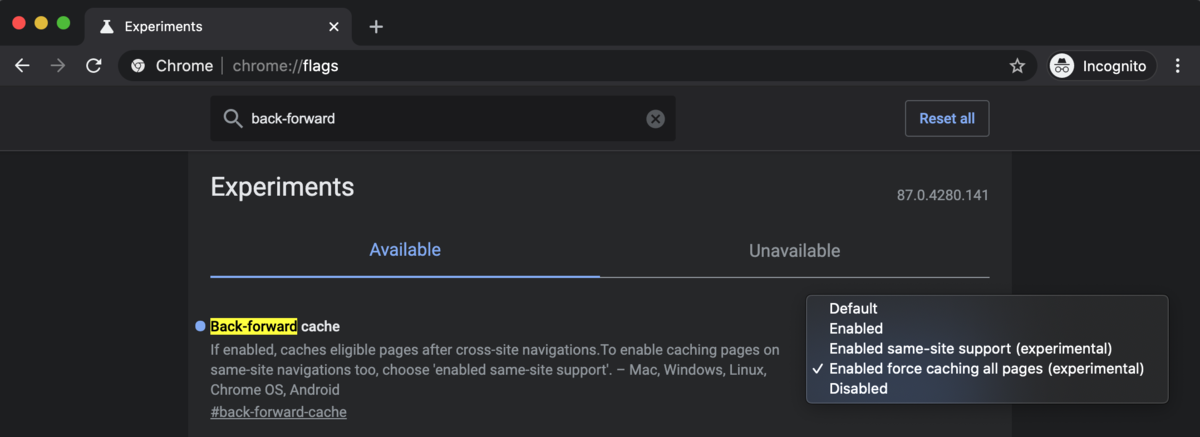Screen dimensions: 1200x437
Task: Click the chrome://flags address bar
Action: click(575, 66)
